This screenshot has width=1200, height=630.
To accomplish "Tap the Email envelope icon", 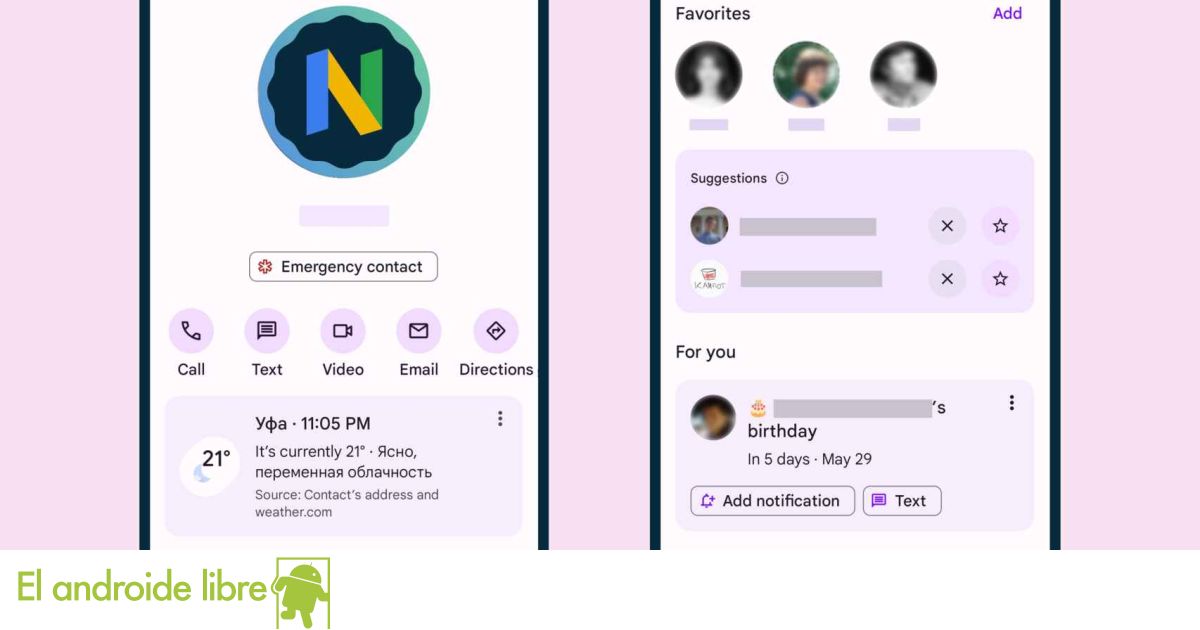I will (419, 331).
